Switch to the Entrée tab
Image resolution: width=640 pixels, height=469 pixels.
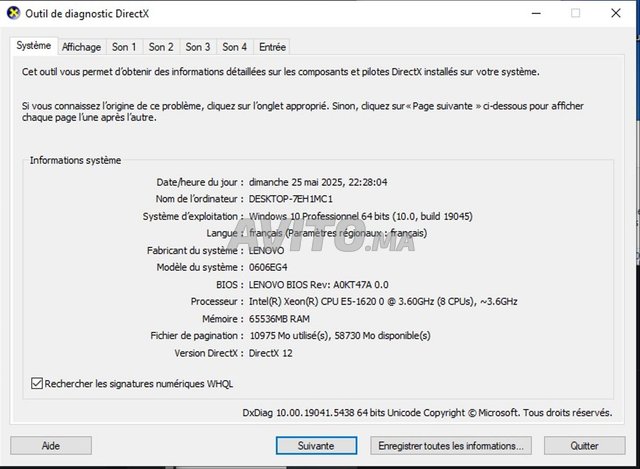click(x=272, y=47)
